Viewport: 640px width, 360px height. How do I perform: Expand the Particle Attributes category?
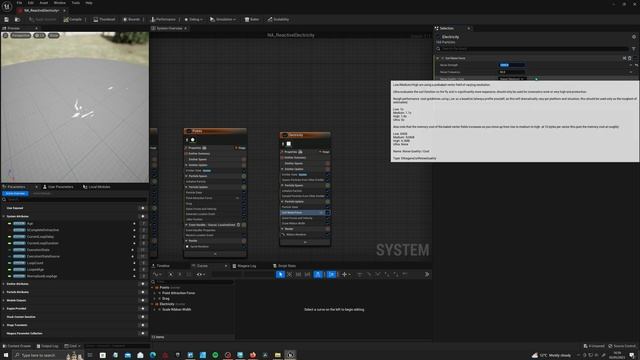pos(4,292)
